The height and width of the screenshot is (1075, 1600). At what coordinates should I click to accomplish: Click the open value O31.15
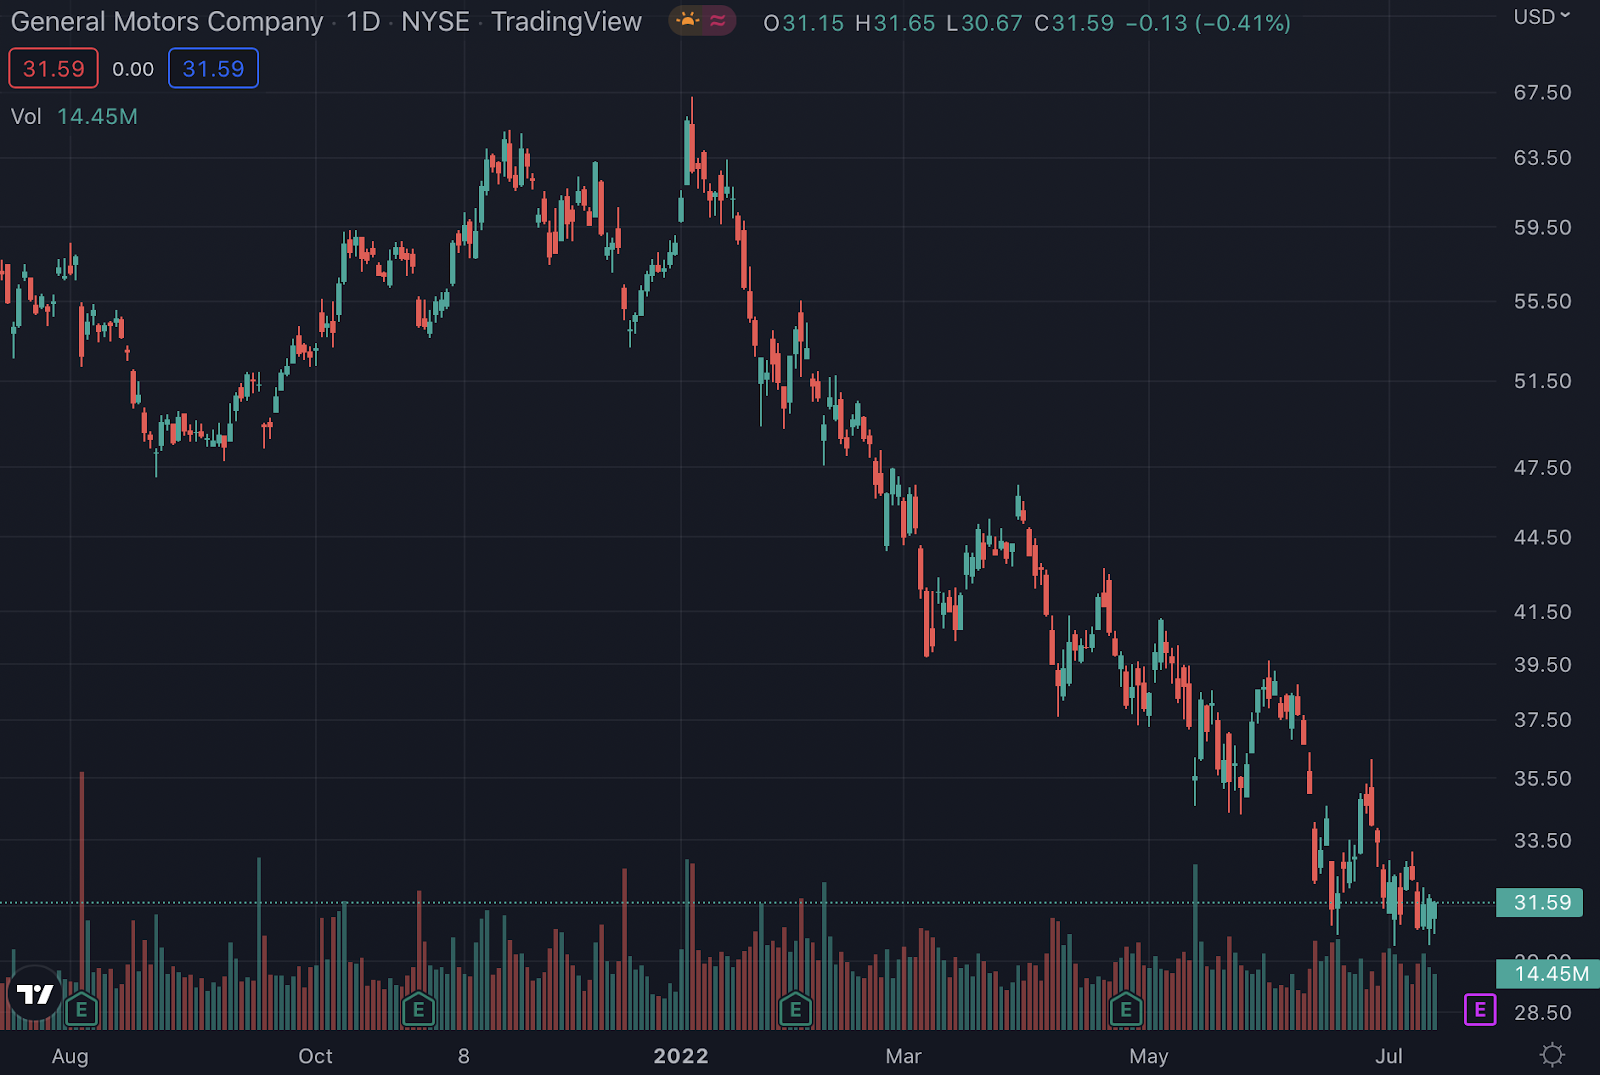tap(804, 23)
